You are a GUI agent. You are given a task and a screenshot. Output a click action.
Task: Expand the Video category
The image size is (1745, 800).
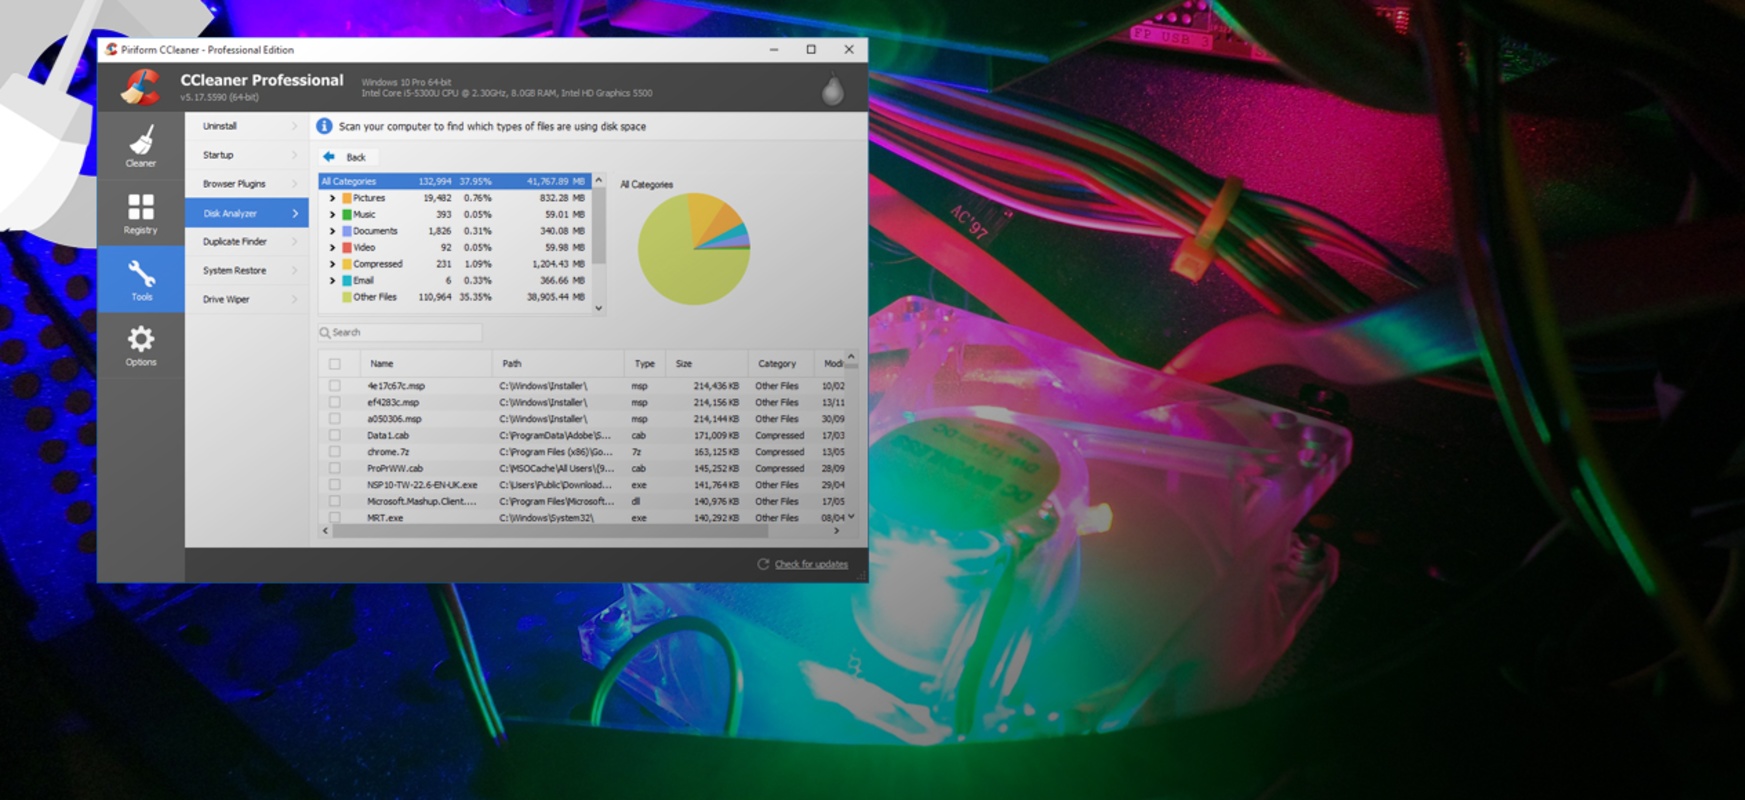(x=332, y=247)
